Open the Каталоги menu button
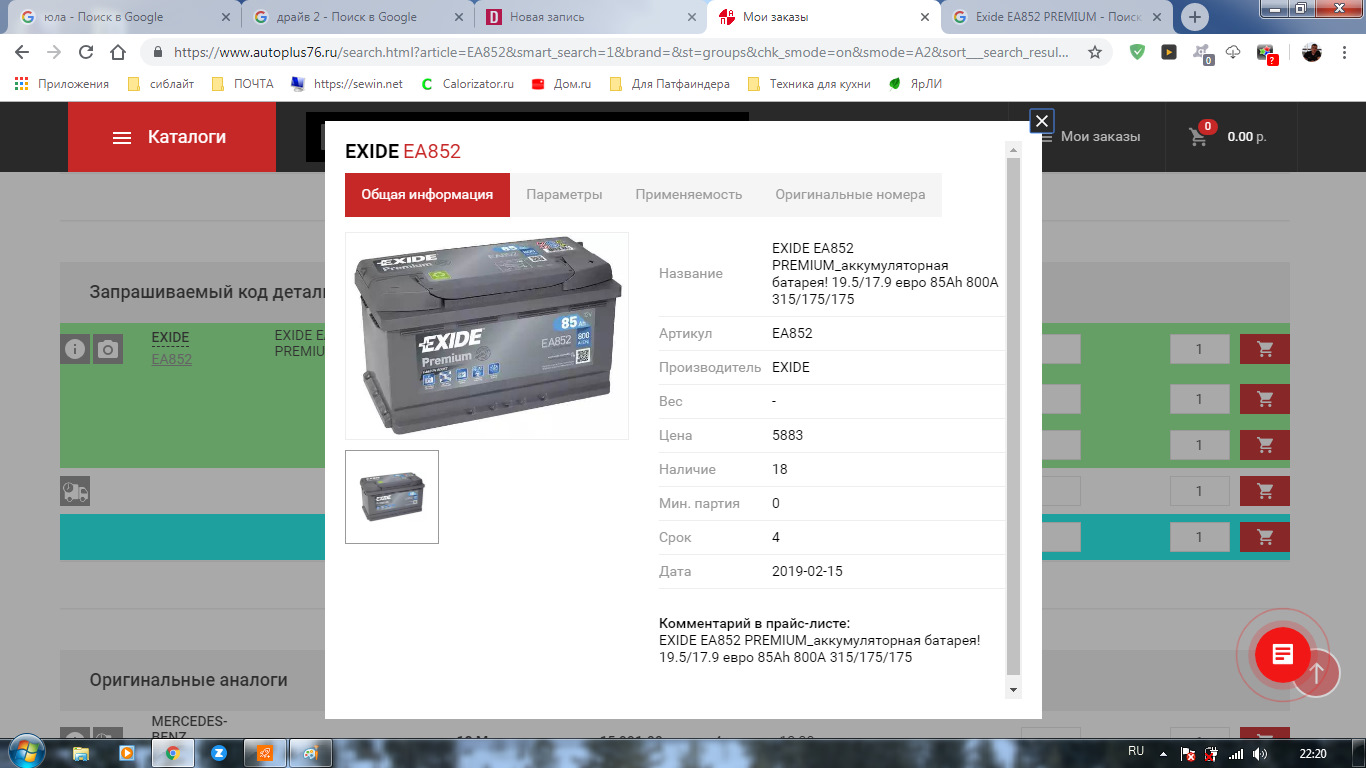Screen dimensions: 1366x768 [171, 137]
